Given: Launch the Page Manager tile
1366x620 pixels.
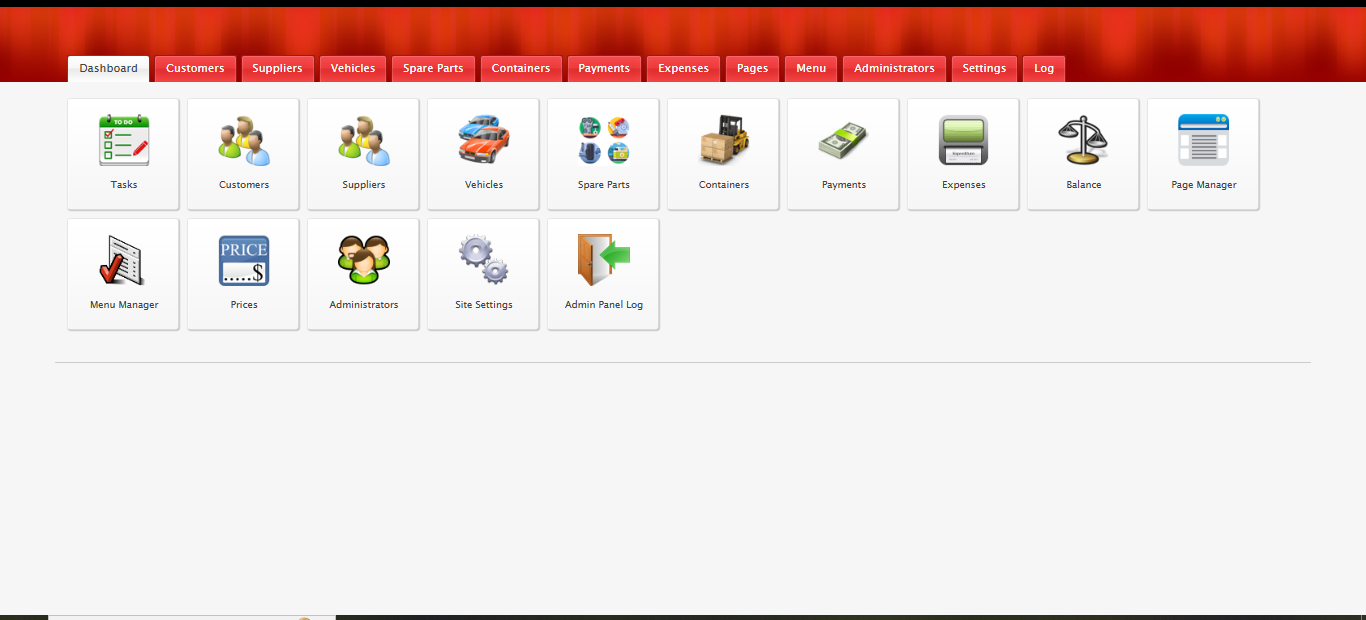Looking at the screenshot, I should [1204, 153].
